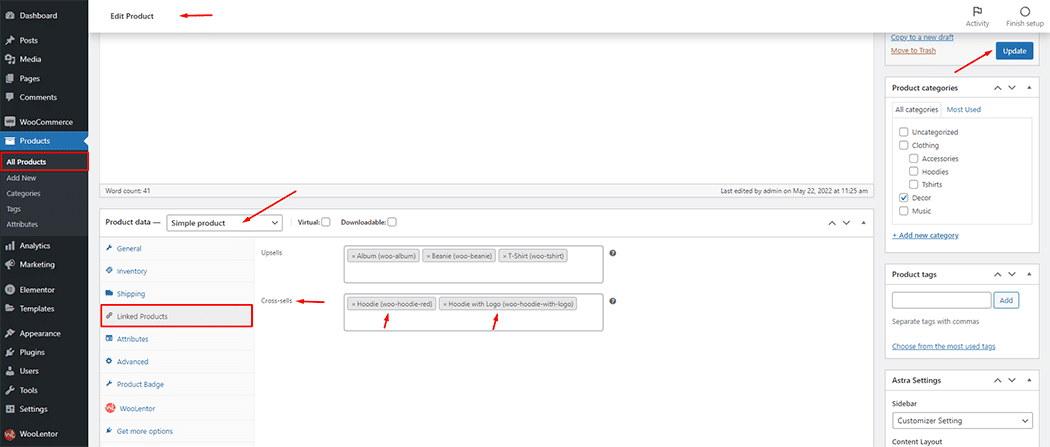Image resolution: width=1050 pixels, height=447 pixels.
Task: Open the Plugins sidebar icon
Action: [x=10, y=352]
